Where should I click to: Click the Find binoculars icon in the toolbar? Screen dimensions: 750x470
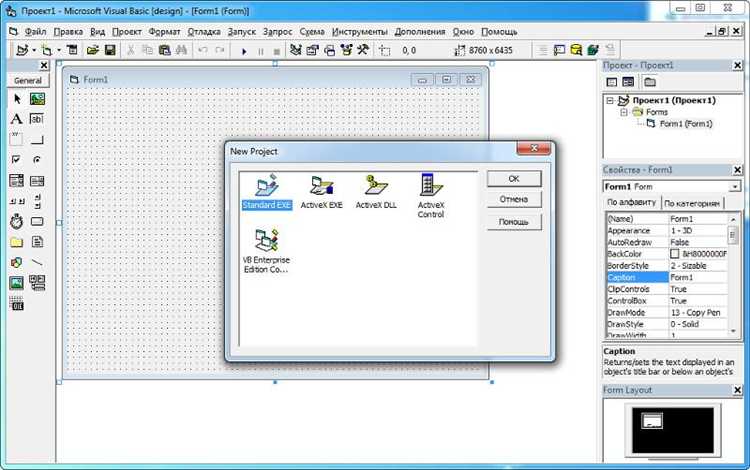click(181, 50)
